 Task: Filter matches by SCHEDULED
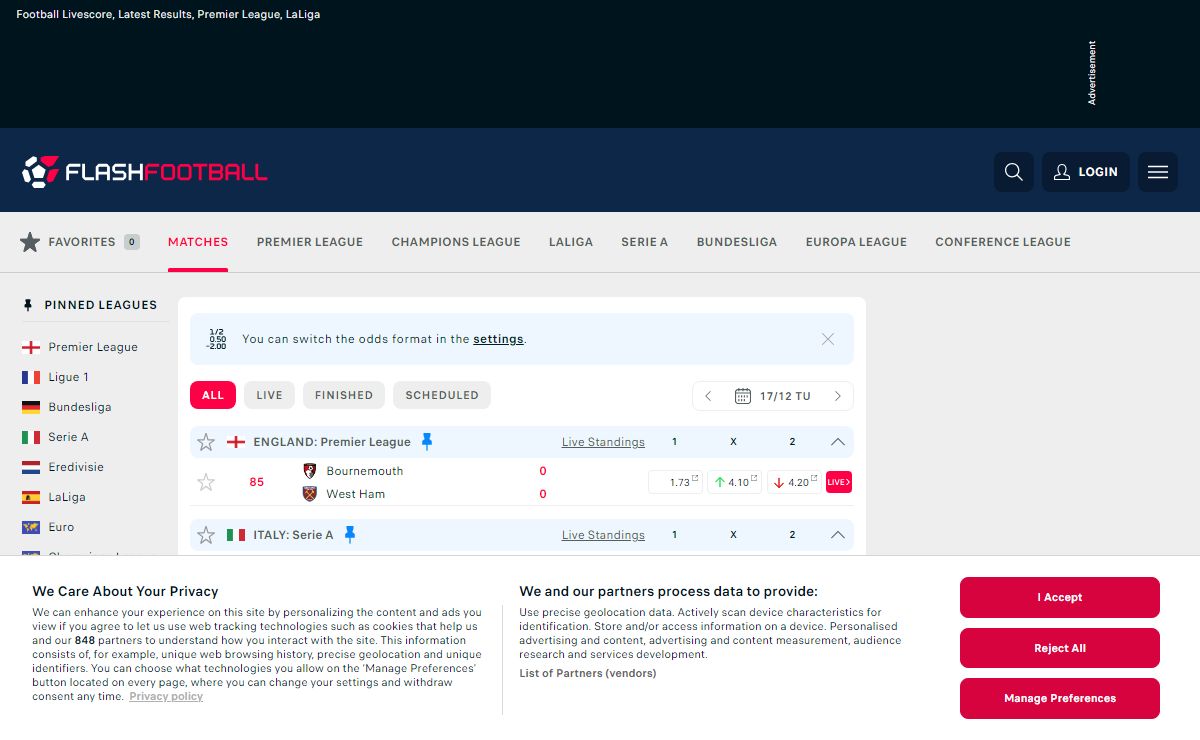point(442,395)
